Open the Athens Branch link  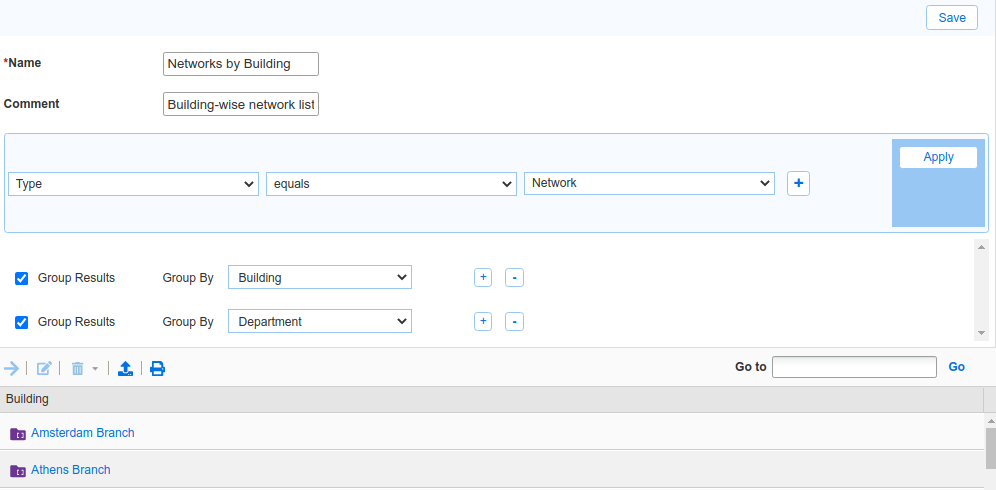[x=71, y=470]
